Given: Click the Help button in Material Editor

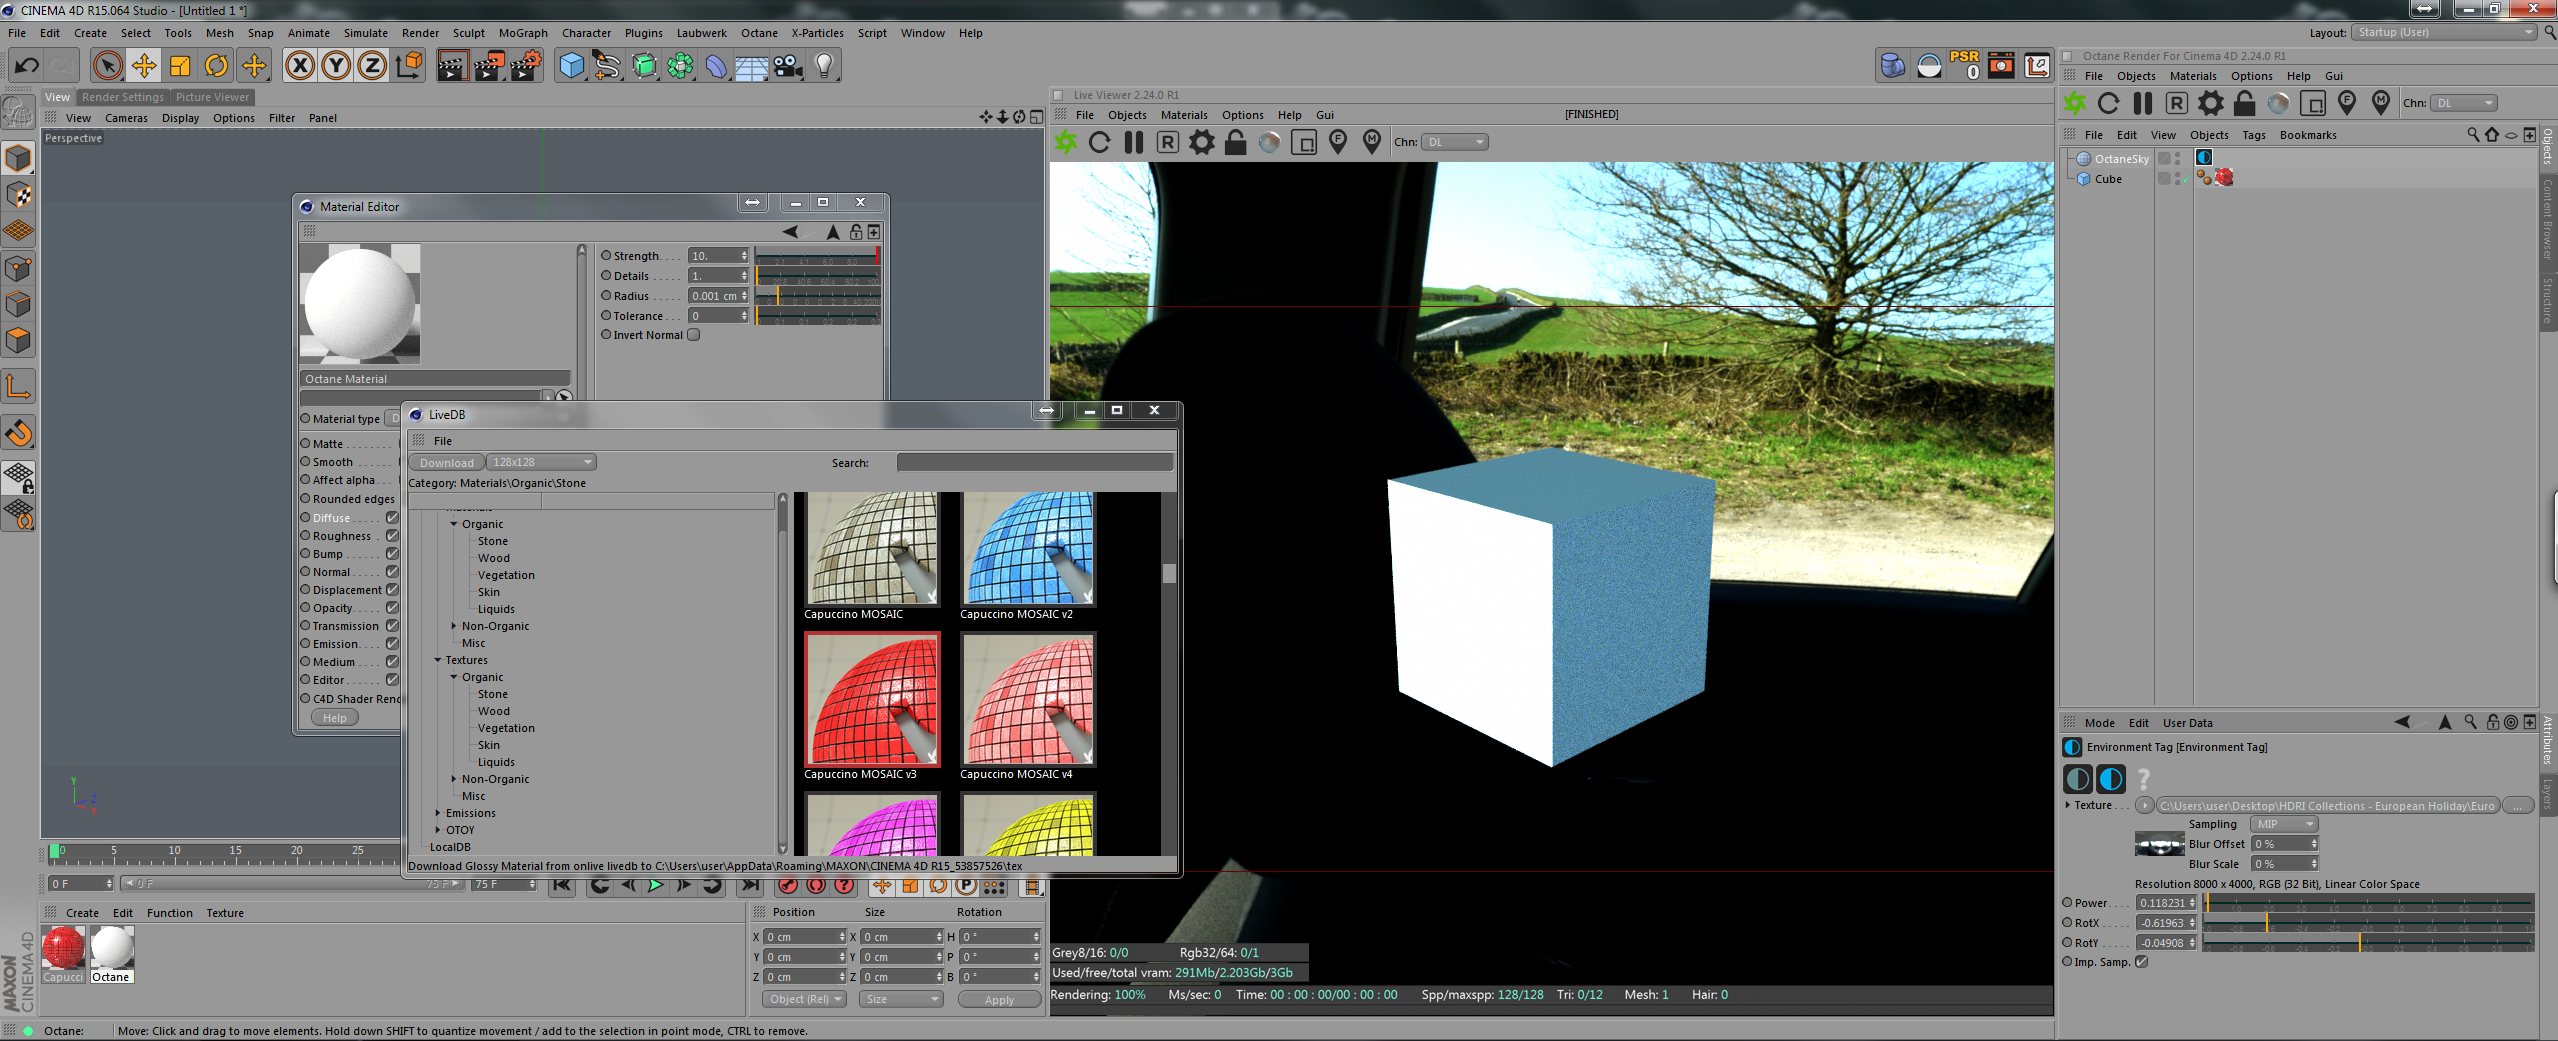Looking at the screenshot, I should (x=335, y=718).
